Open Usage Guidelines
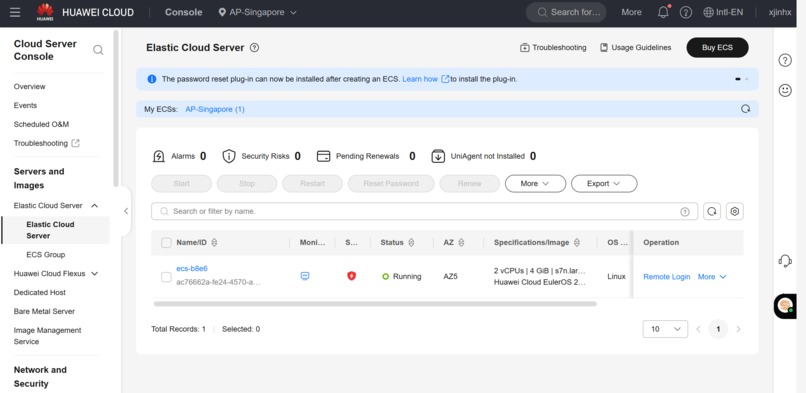 click(635, 48)
